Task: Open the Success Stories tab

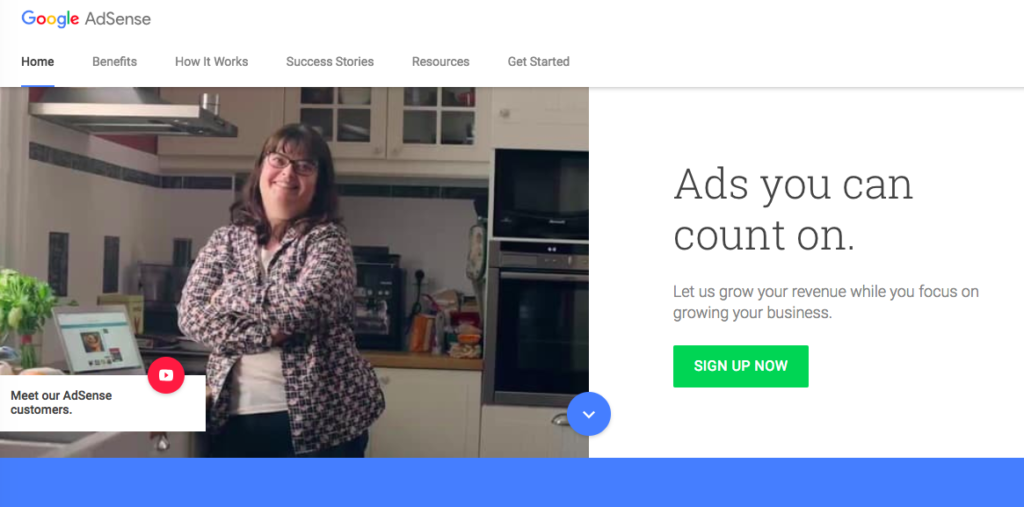Action: [330, 62]
